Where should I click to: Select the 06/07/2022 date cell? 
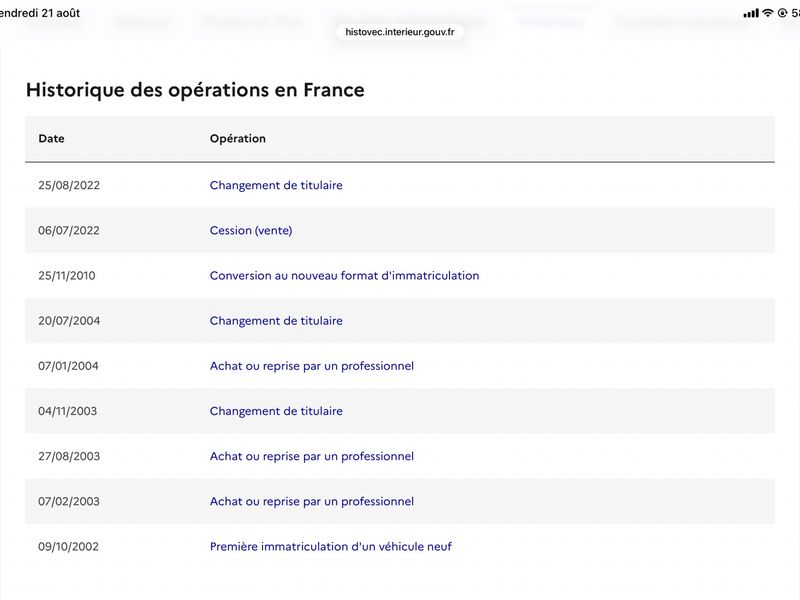point(69,231)
